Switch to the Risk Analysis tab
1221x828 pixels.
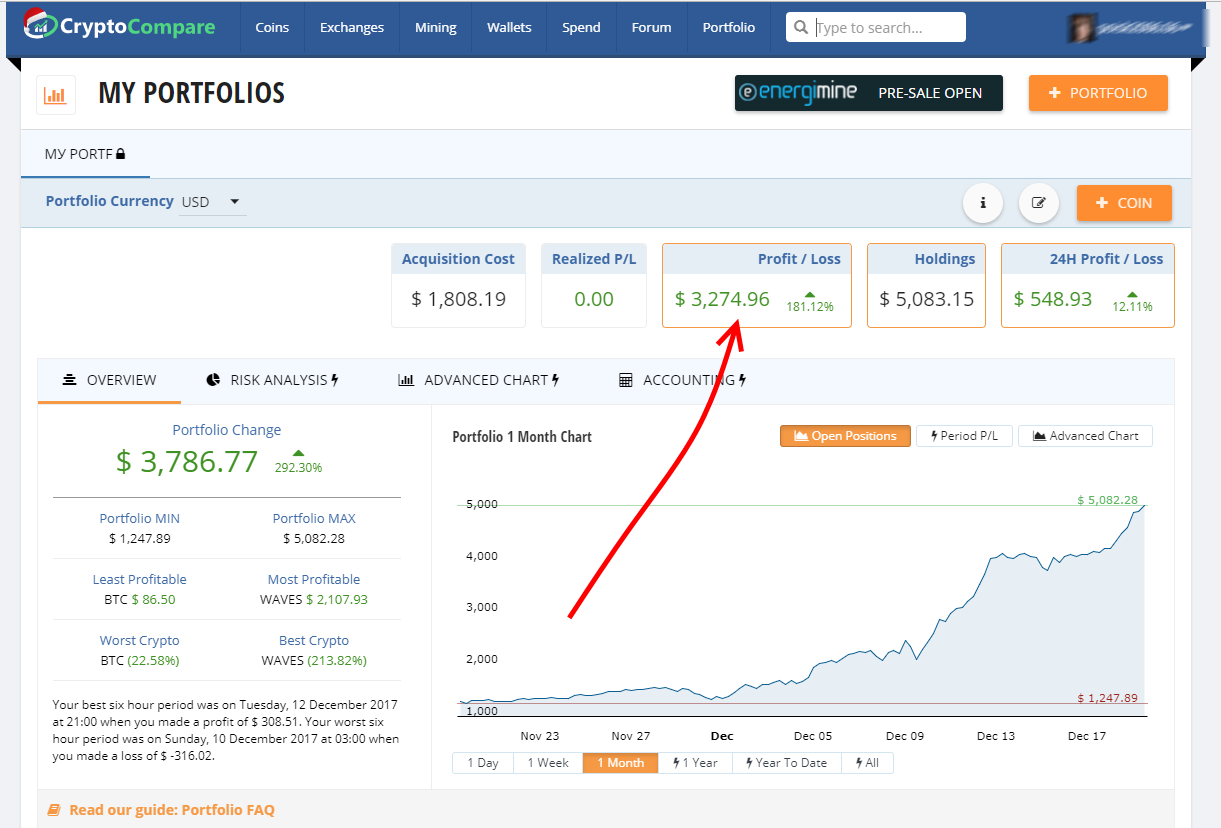pos(272,380)
